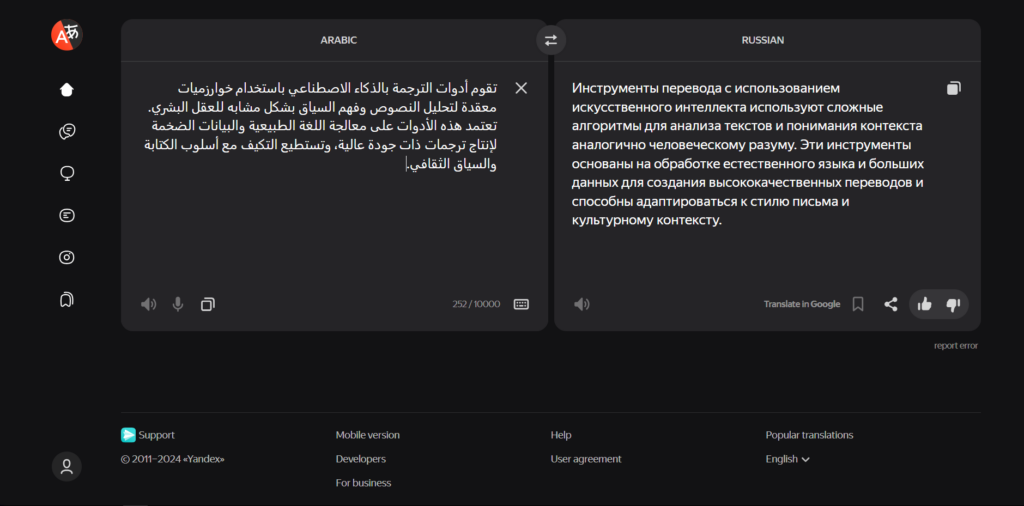Swap Arabic and Russian languages
The height and width of the screenshot is (506, 1024).
(x=551, y=40)
